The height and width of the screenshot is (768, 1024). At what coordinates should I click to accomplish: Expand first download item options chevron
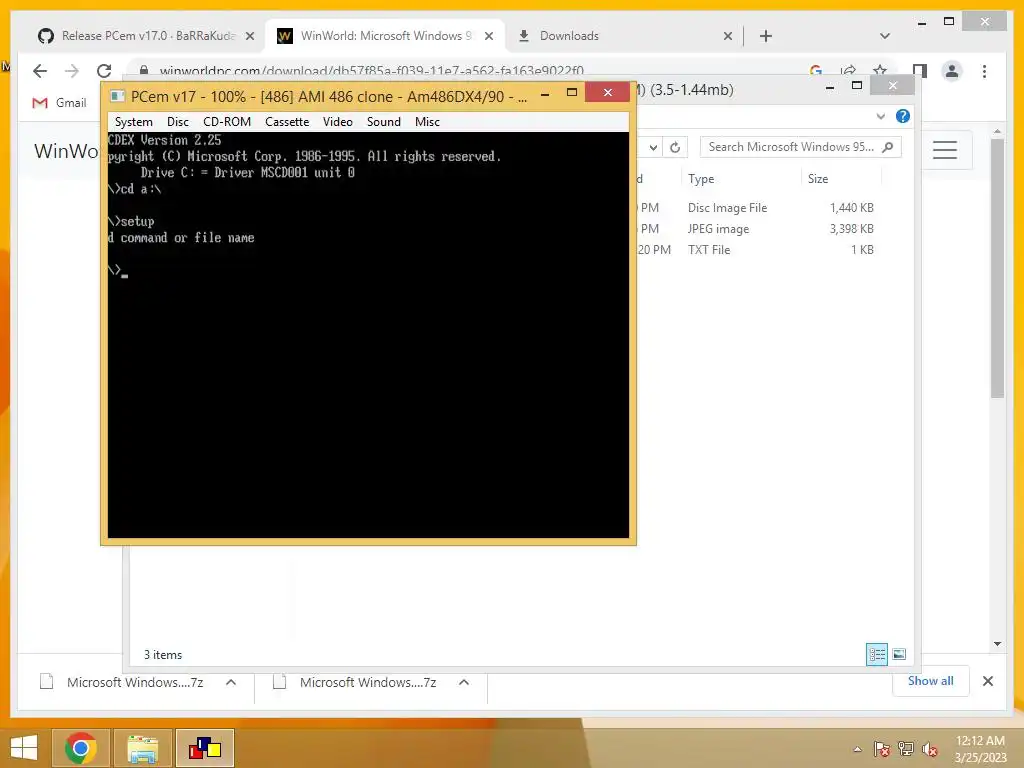(231, 682)
